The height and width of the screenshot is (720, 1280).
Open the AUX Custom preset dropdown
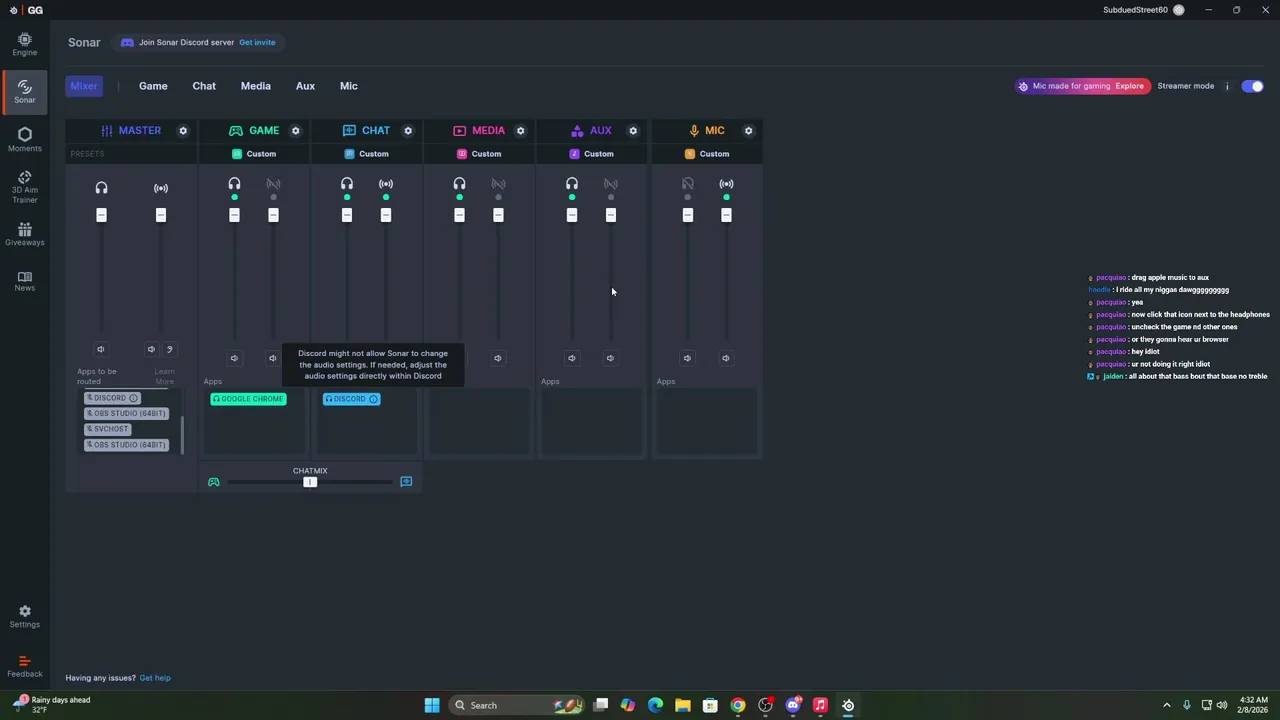click(592, 154)
